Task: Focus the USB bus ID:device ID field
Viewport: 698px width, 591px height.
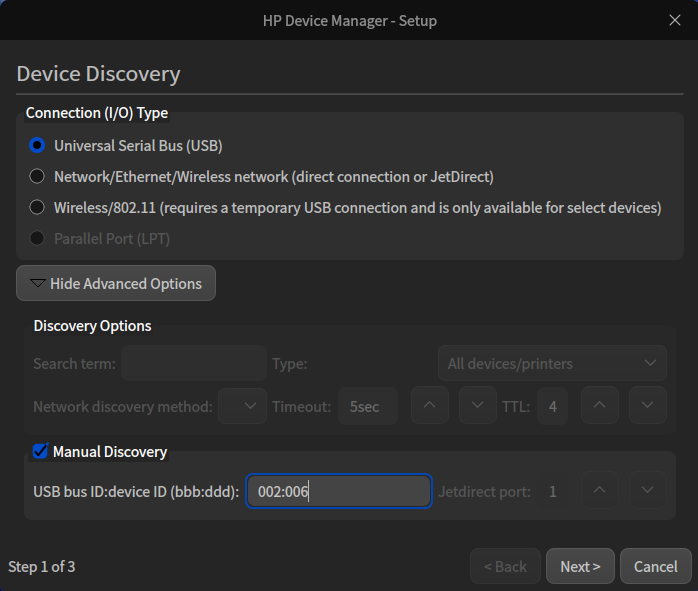Action: [339, 491]
